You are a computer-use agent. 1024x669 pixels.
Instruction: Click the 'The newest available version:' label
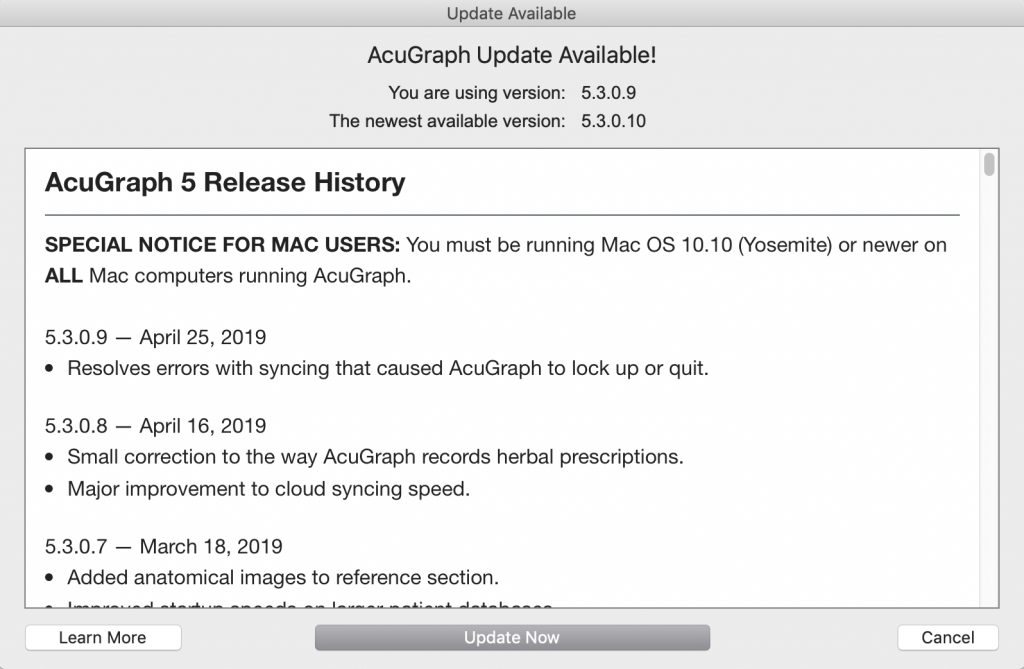pyautogui.click(x=447, y=121)
